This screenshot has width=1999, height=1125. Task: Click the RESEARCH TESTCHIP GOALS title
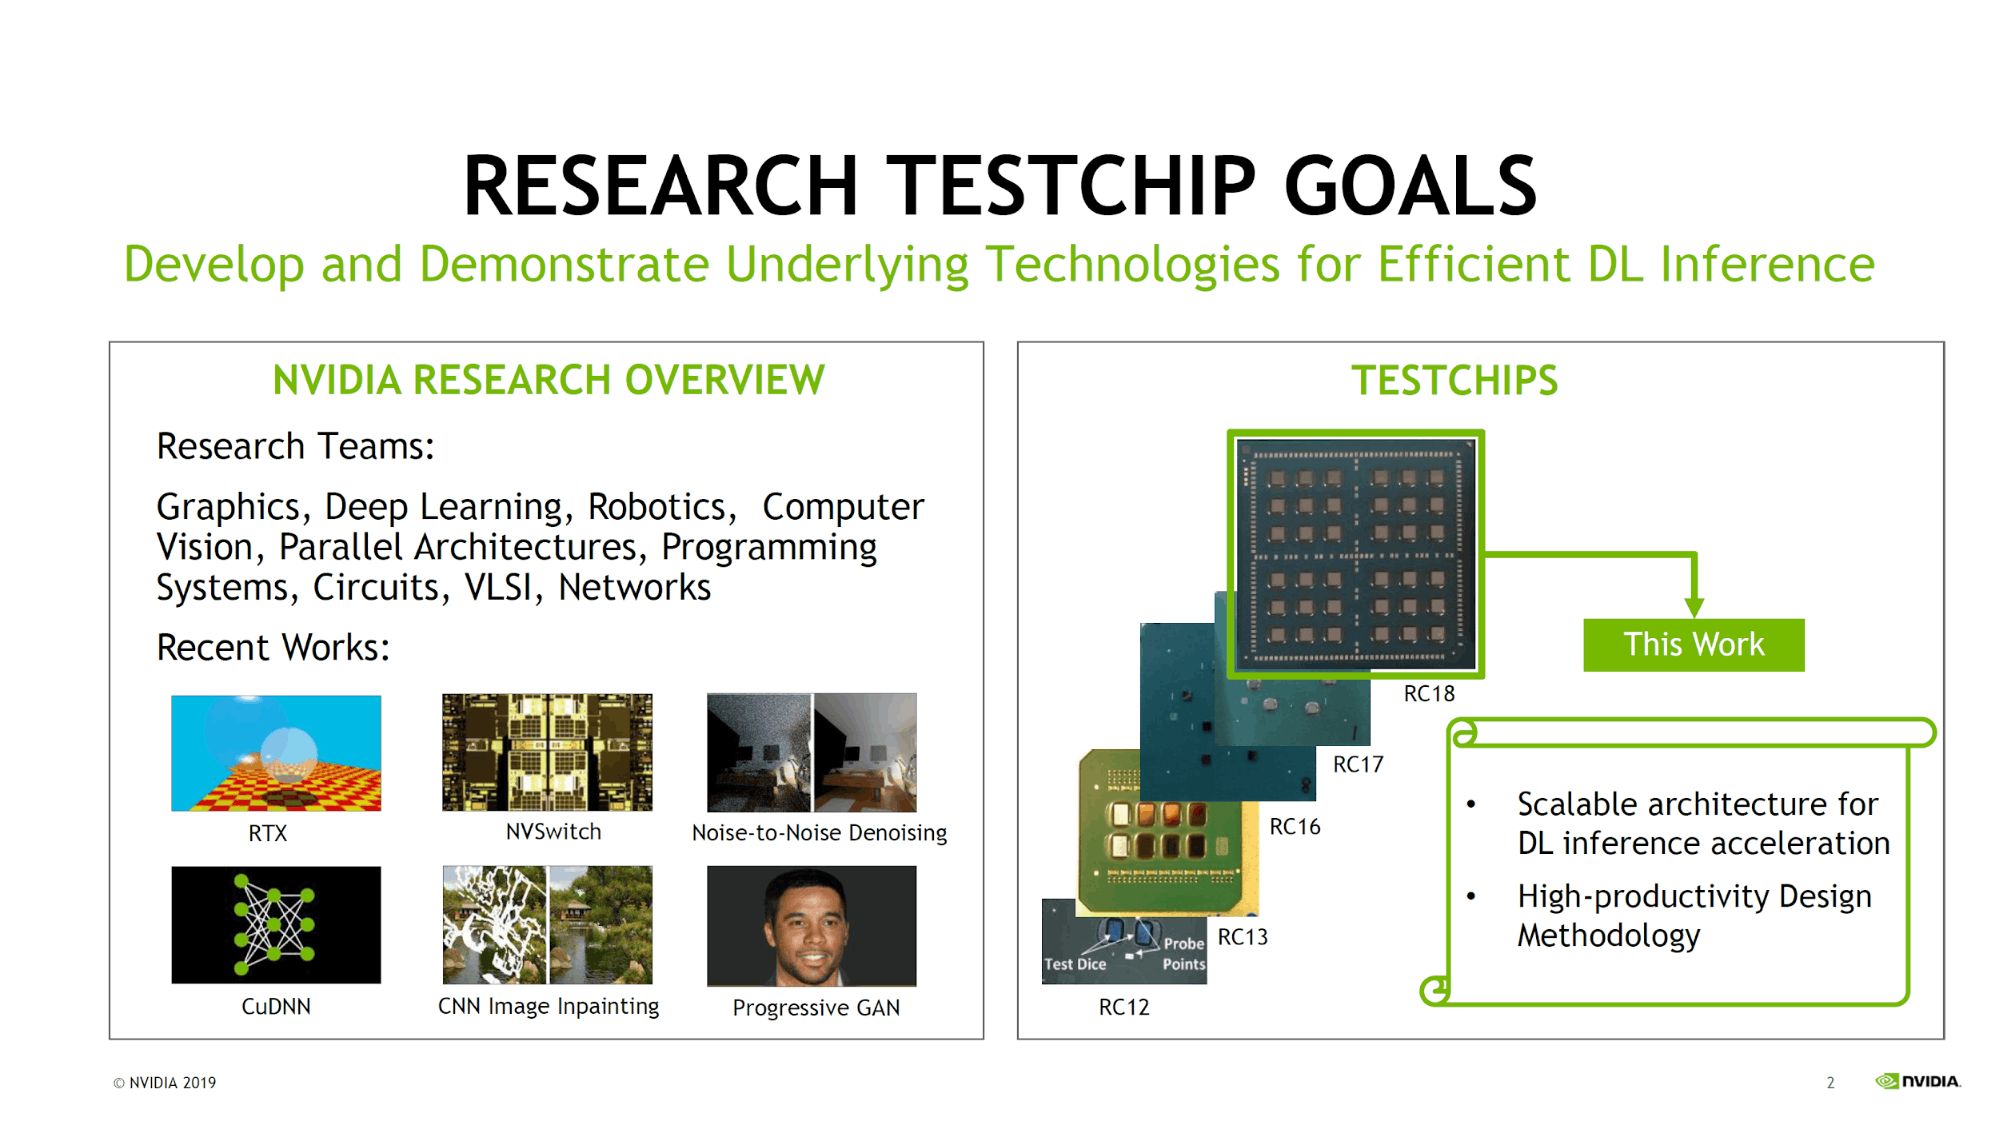tap(999, 186)
